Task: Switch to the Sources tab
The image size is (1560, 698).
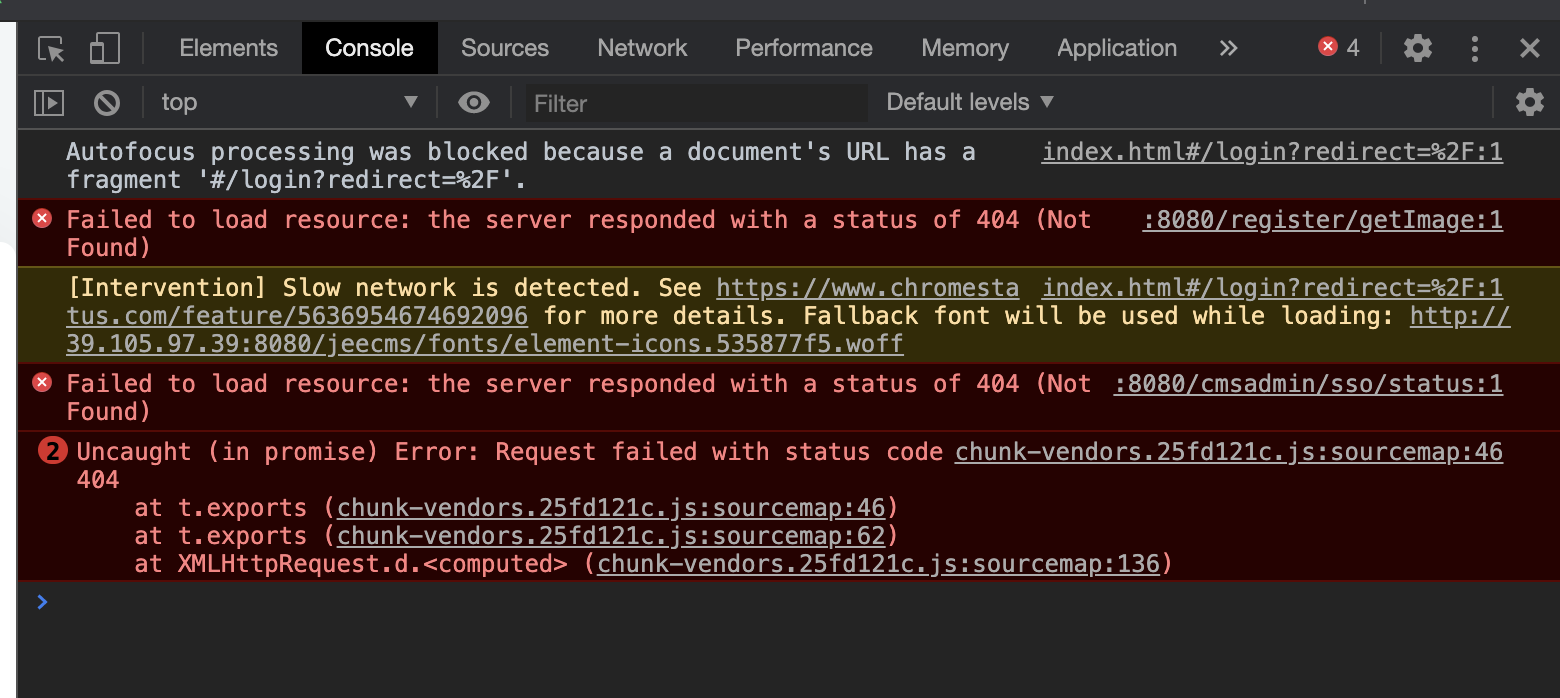Action: click(504, 48)
